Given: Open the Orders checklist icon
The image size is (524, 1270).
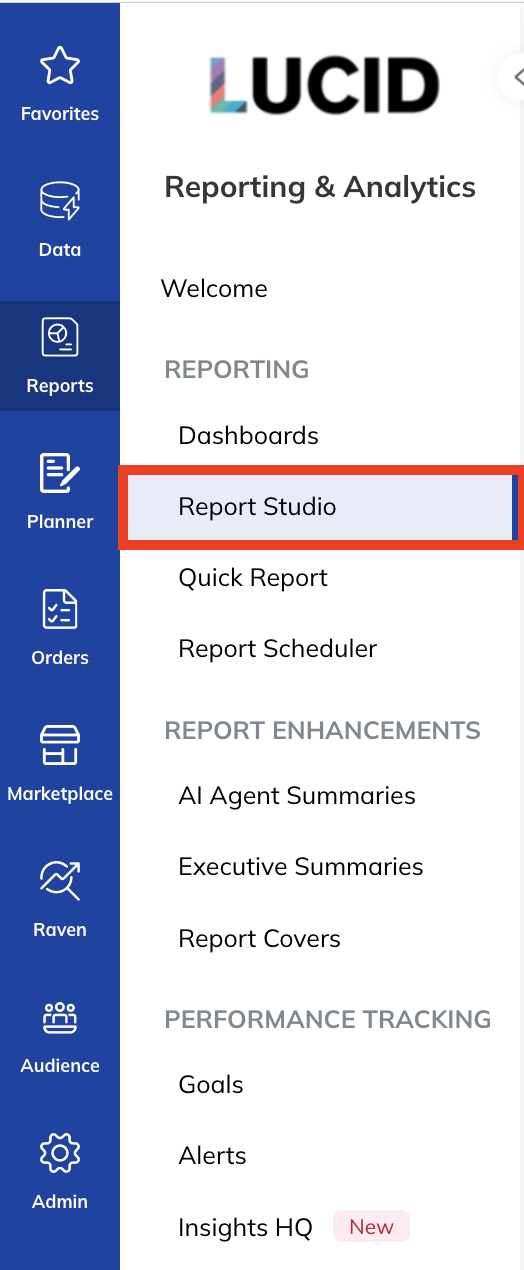Looking at the screenshot, I should (x=59, y=609).
